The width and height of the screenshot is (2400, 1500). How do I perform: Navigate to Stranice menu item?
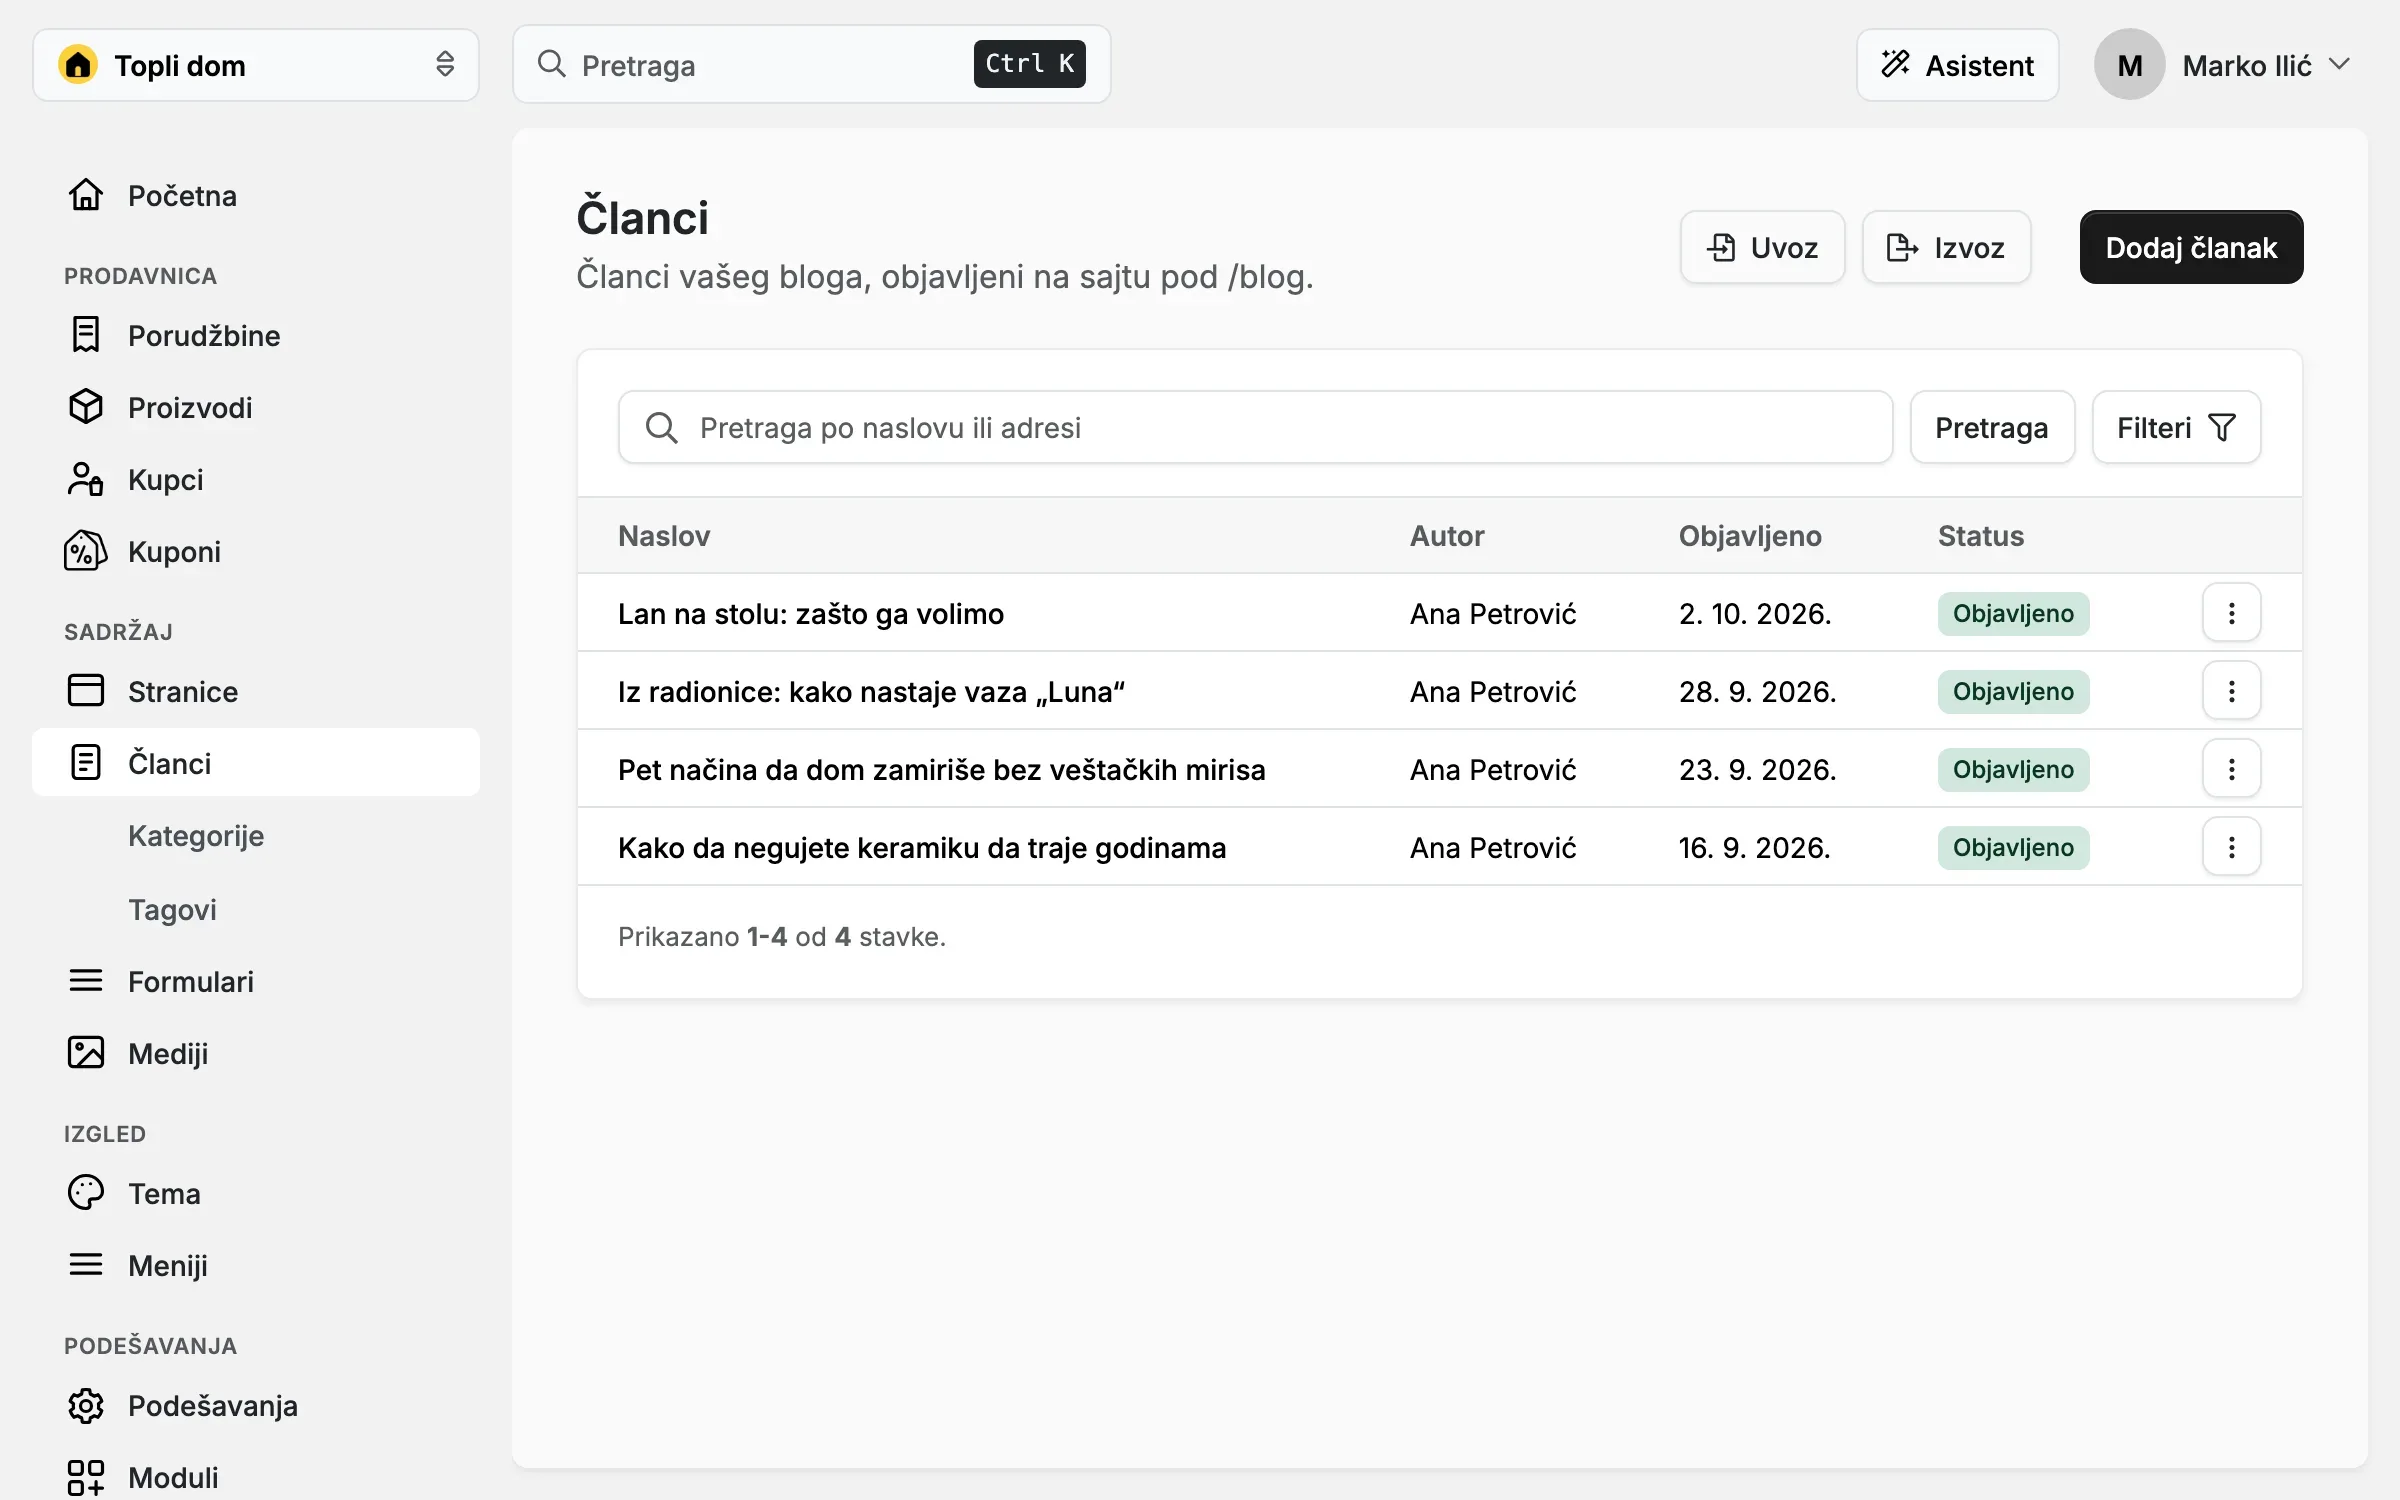point(256,691)
